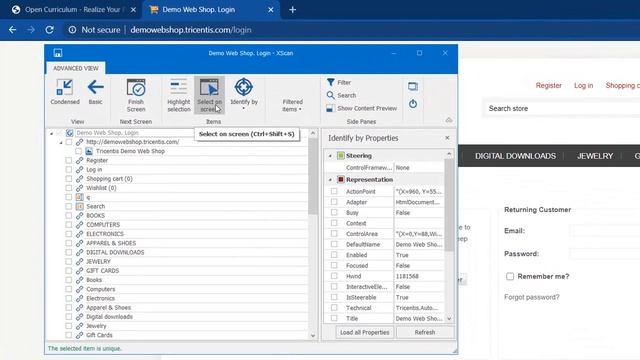Select the Tricentis Demo Web Shop image item
640x360 pixels.
[x=130, y=151]
